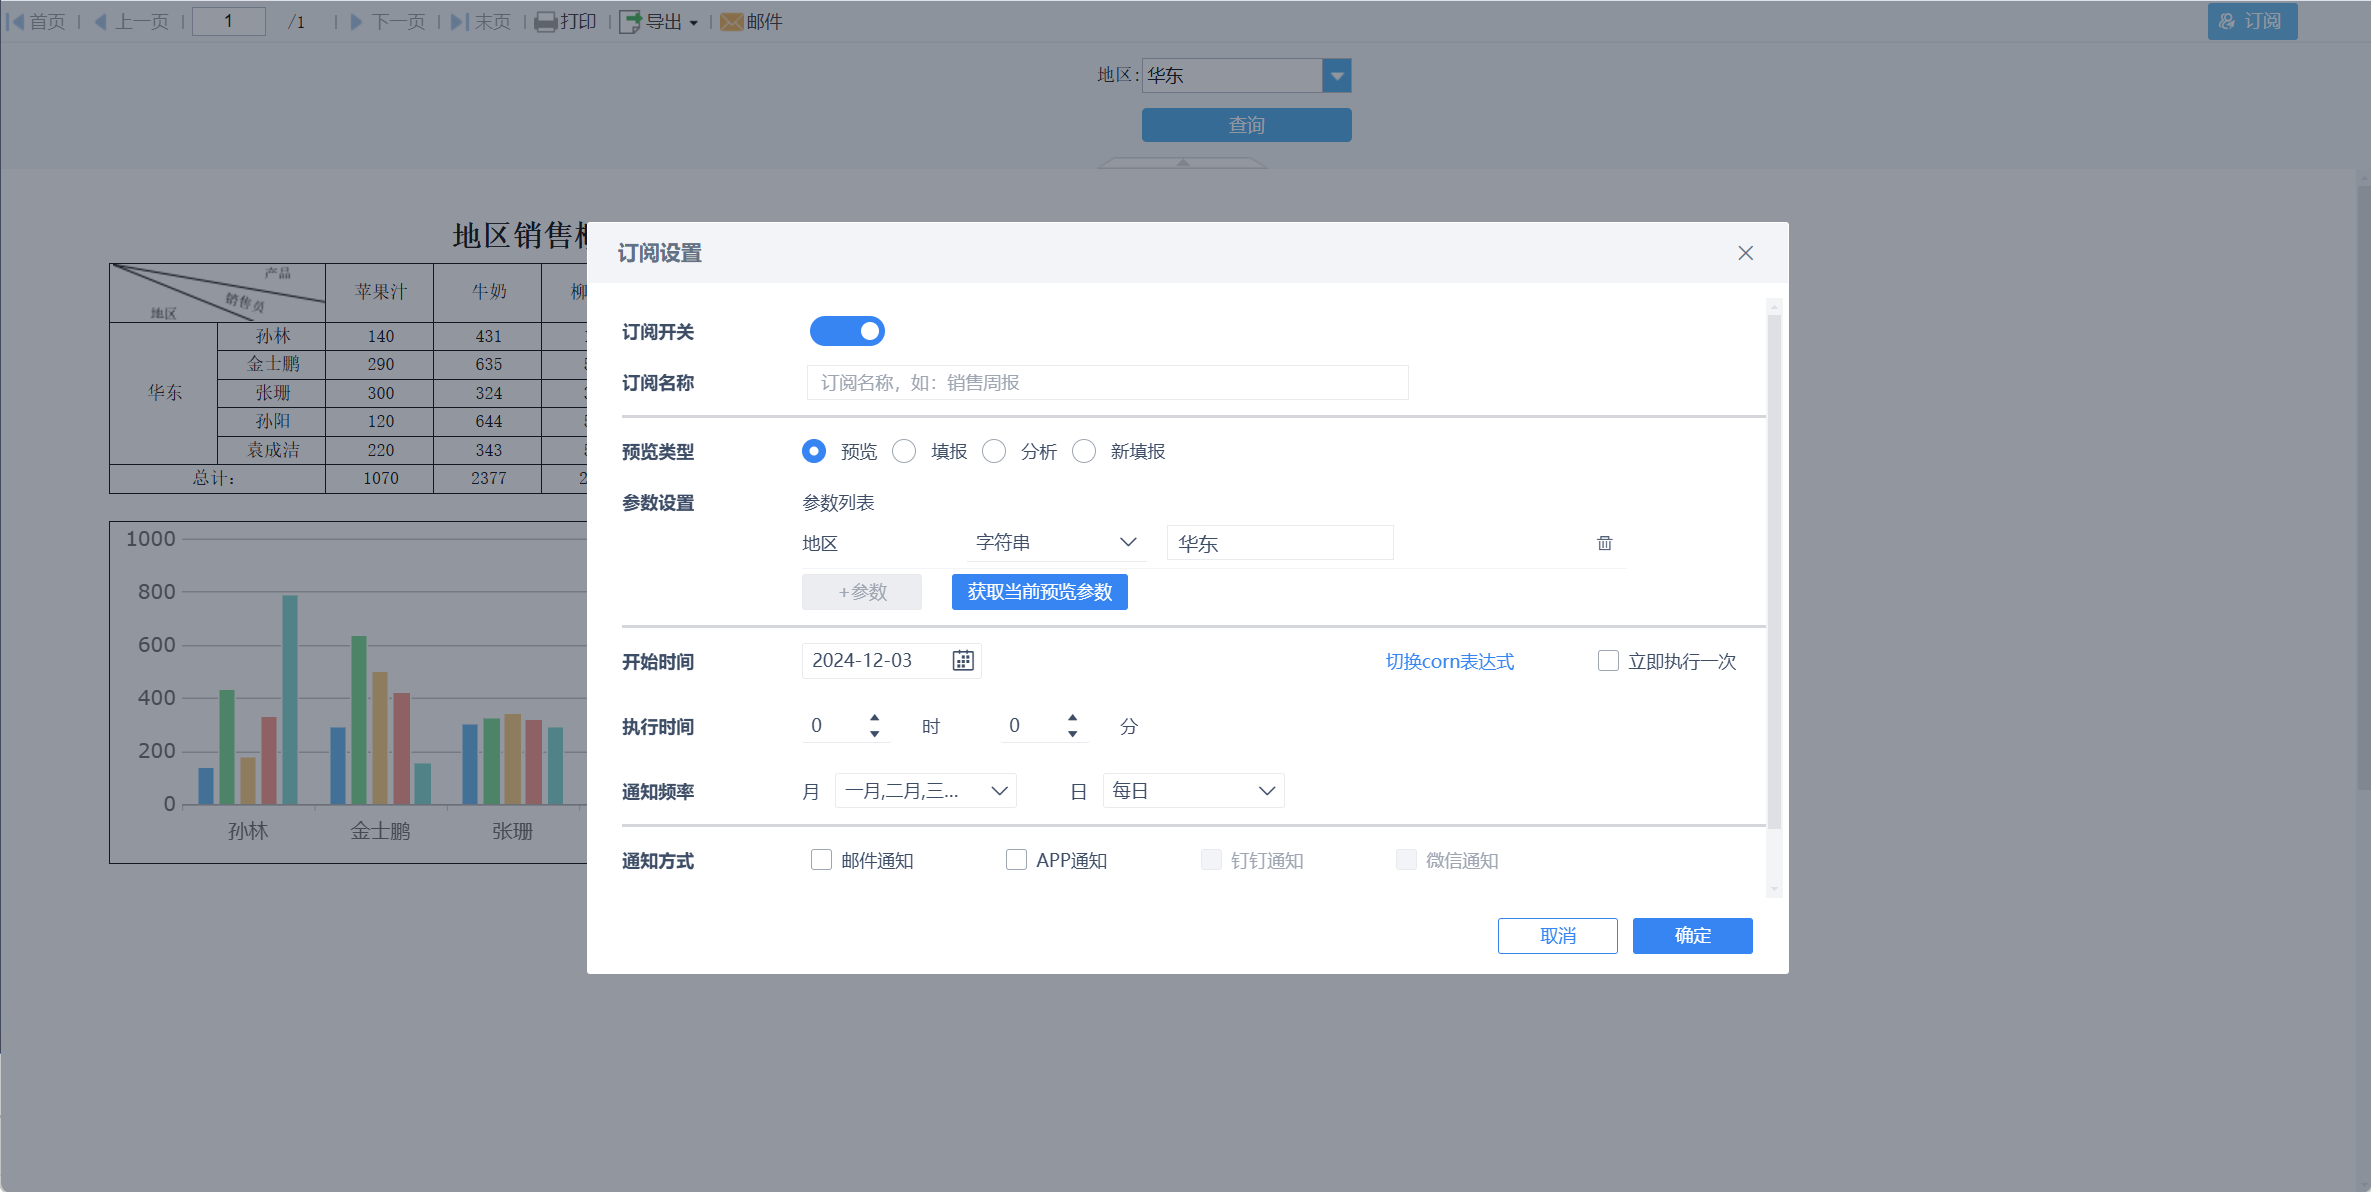
Task: Click the 邮件 mail icon
Action: 732,22
